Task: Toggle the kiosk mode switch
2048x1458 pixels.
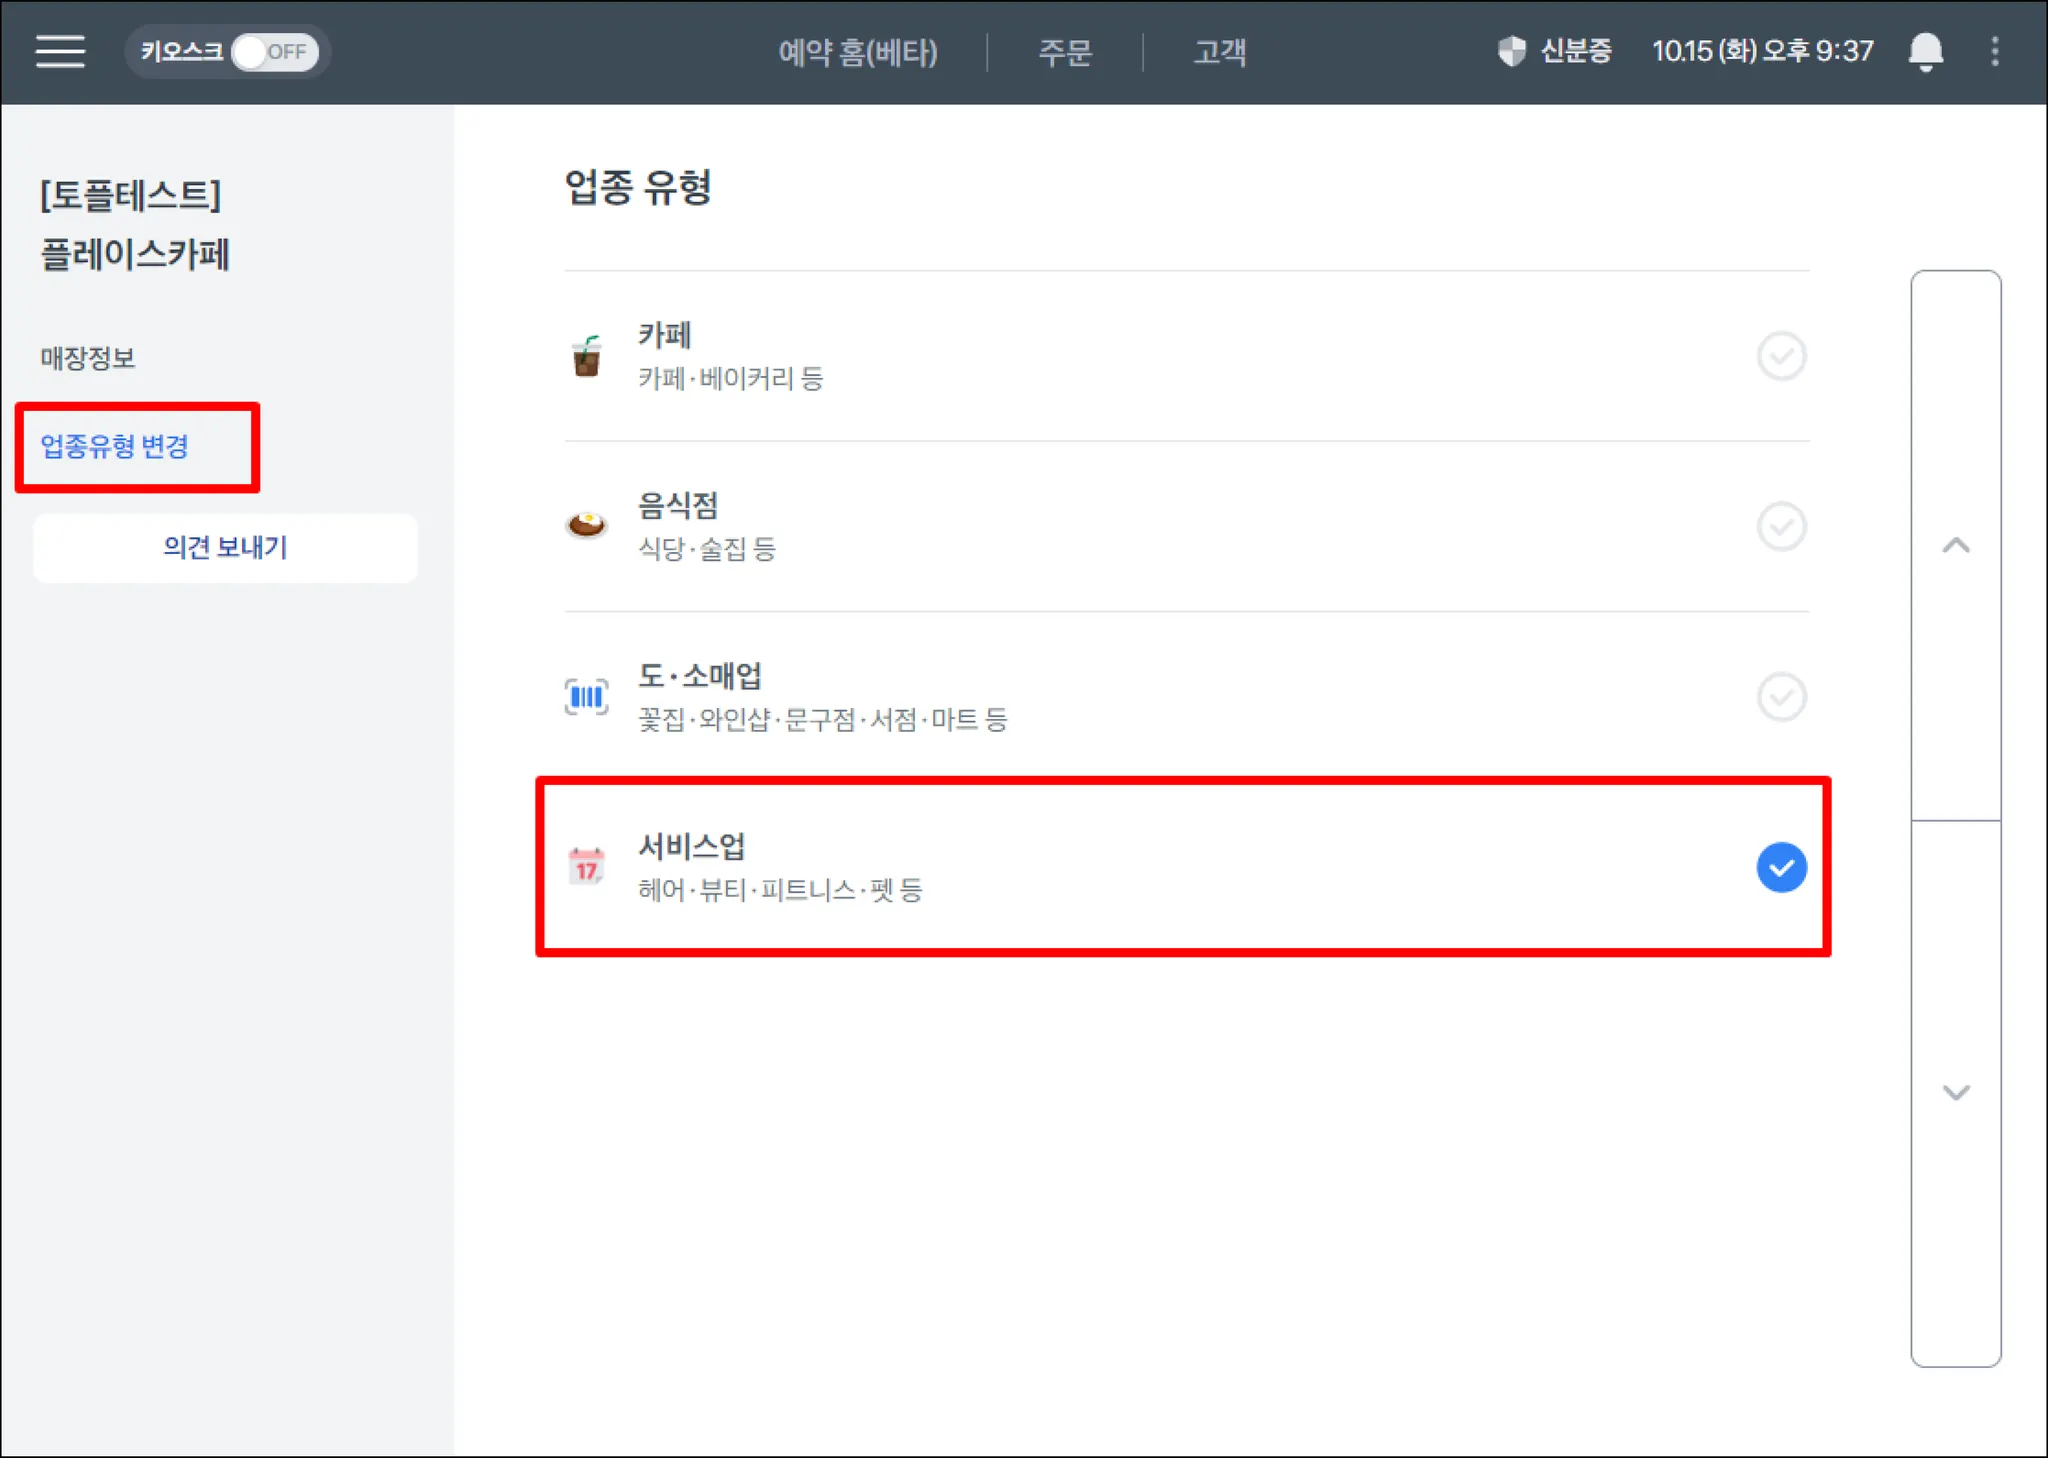Action: pyautogui.click(x=274, y=52)
